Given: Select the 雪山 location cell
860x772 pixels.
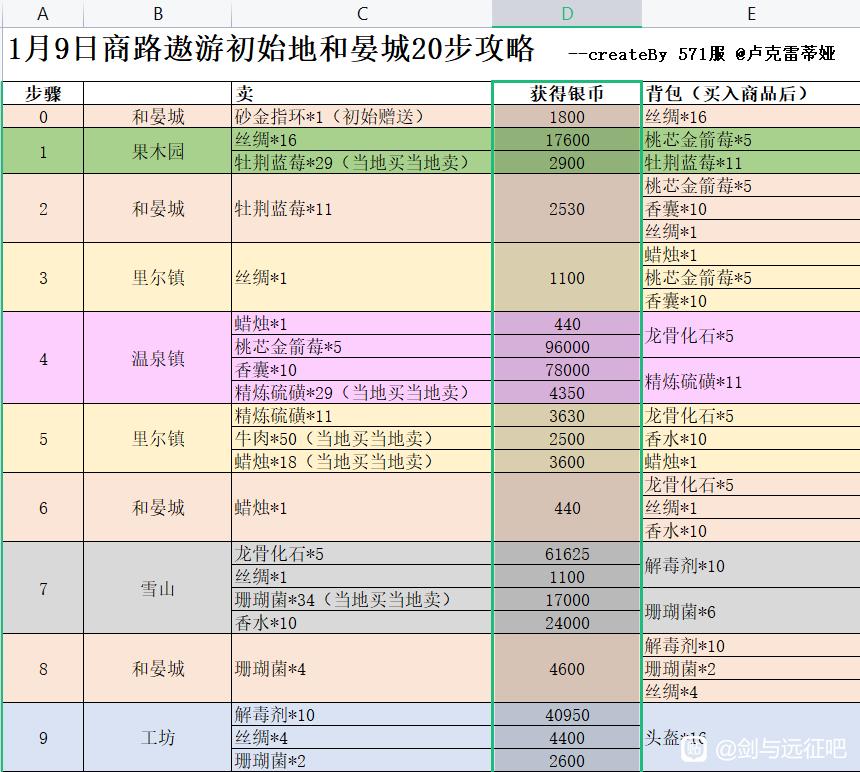Looking at the screenshot, I should click(158, 588).
